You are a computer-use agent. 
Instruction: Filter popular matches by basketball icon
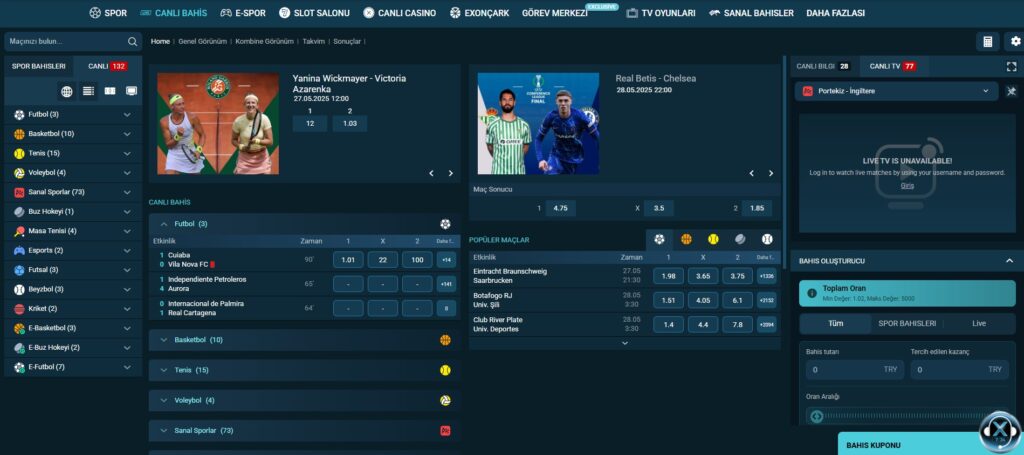coord(686,240)
